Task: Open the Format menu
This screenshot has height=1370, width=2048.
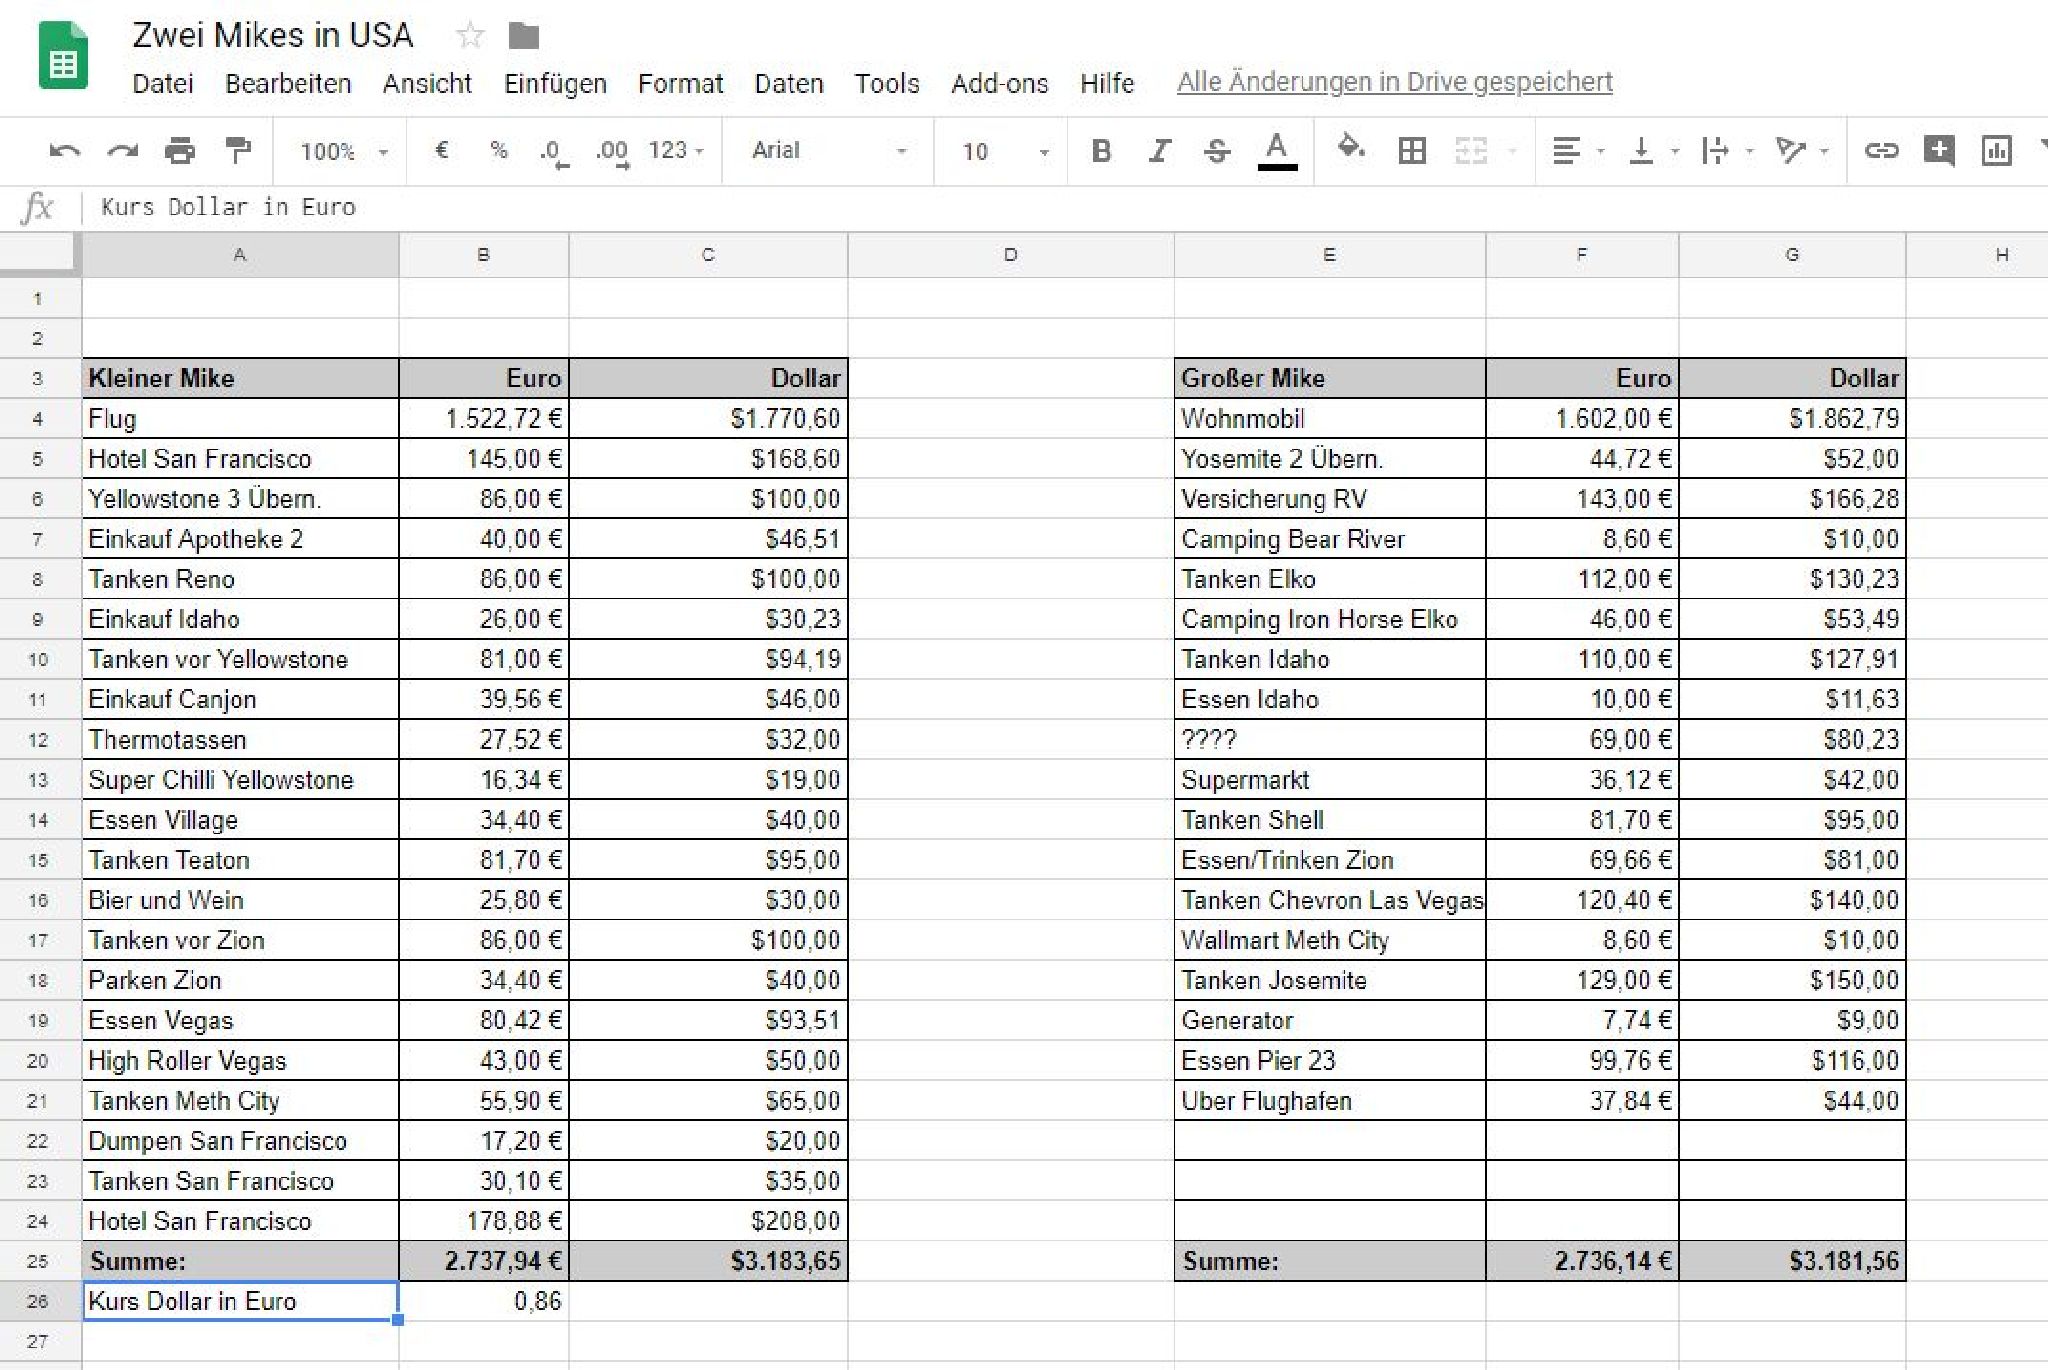Action: coord(680,83)
